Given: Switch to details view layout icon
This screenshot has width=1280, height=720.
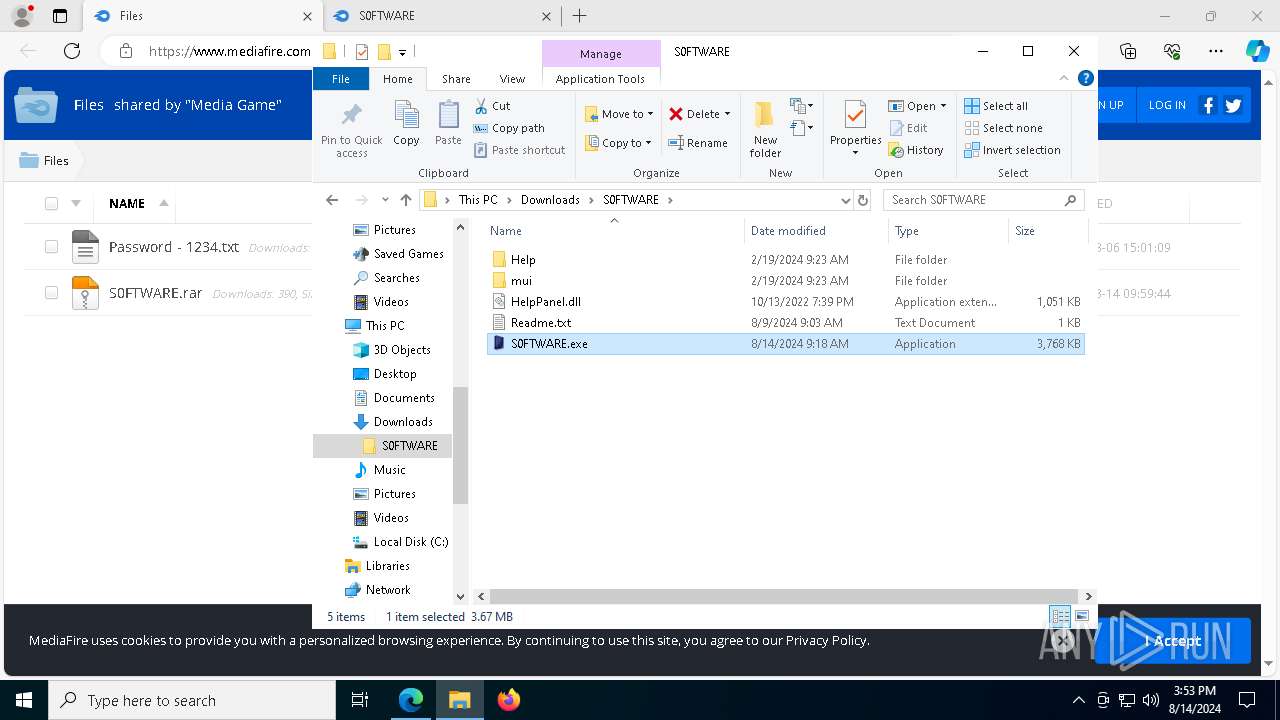Looking at the screenshot, I should (1060, 617).
